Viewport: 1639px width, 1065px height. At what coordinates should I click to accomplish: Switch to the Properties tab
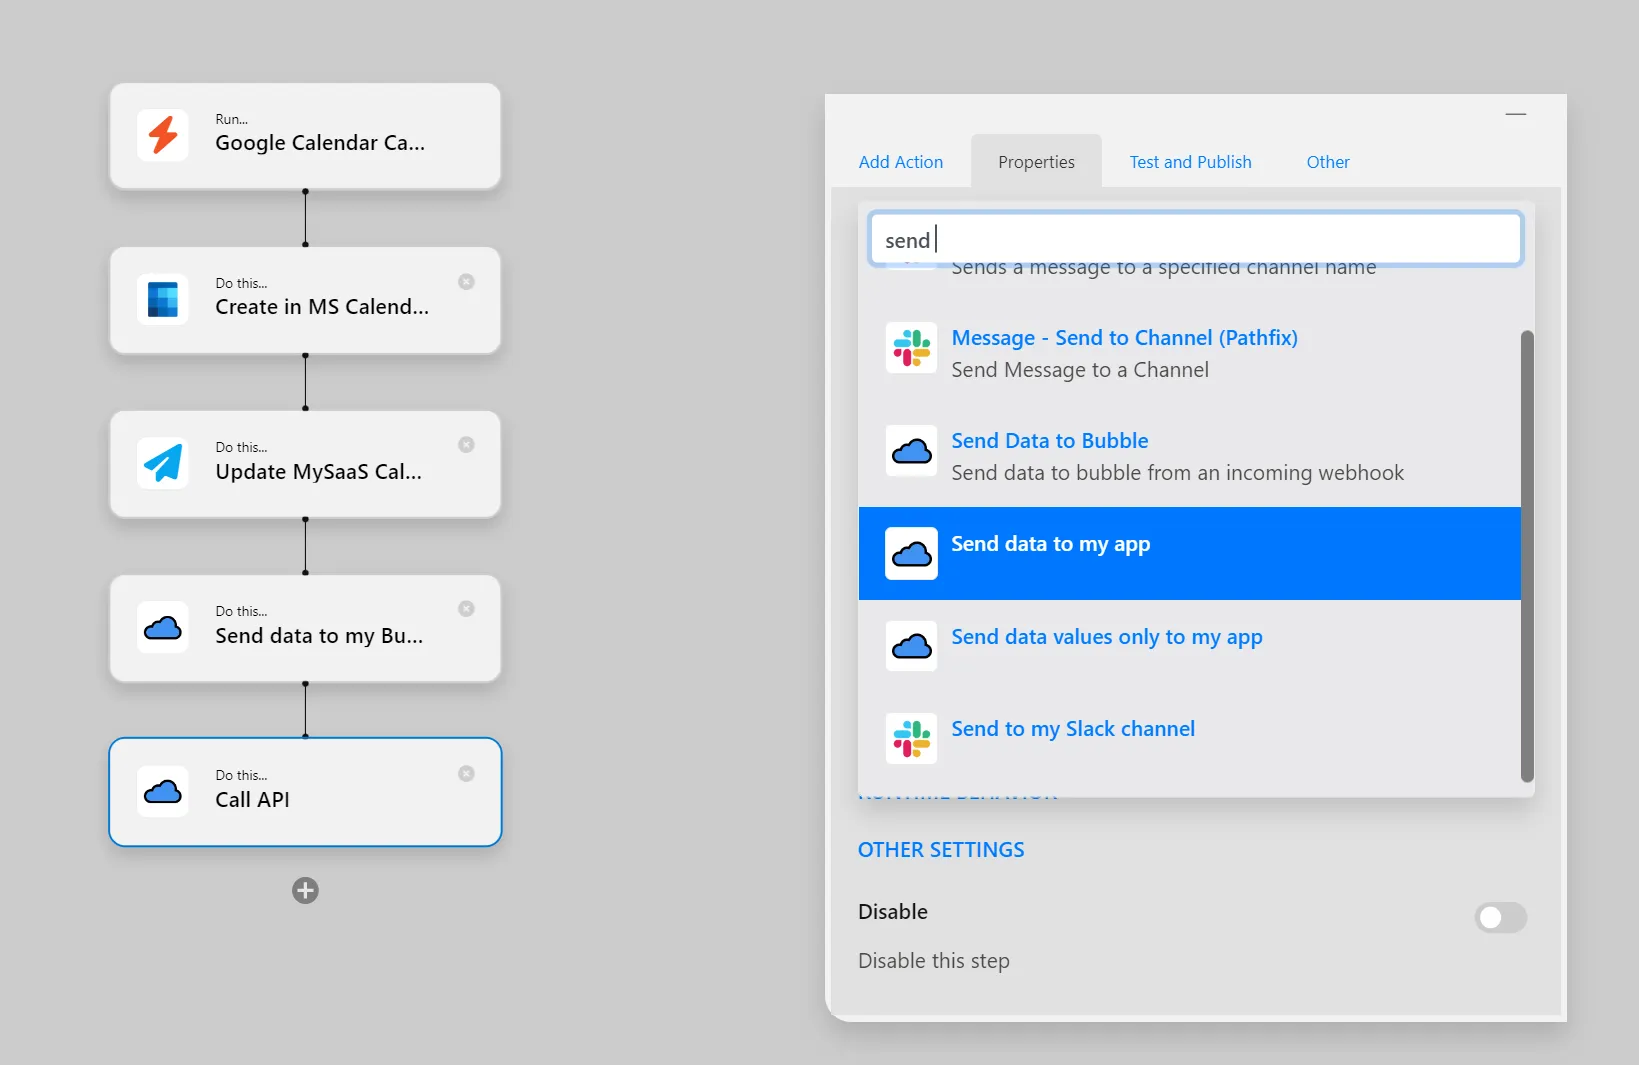coord(1036,162)
